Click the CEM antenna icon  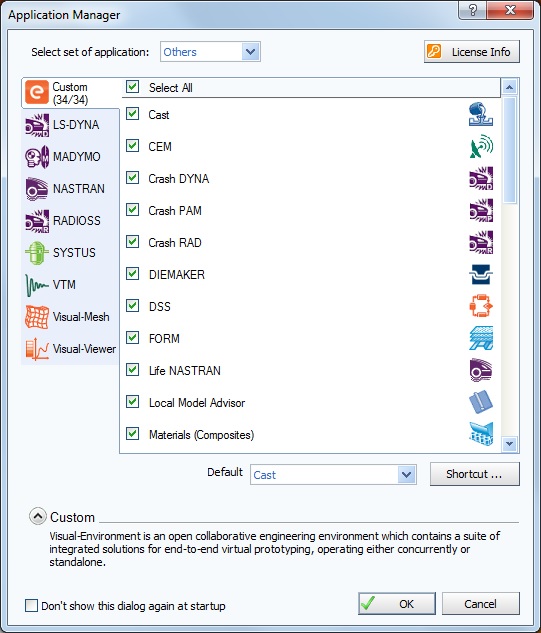481,146
